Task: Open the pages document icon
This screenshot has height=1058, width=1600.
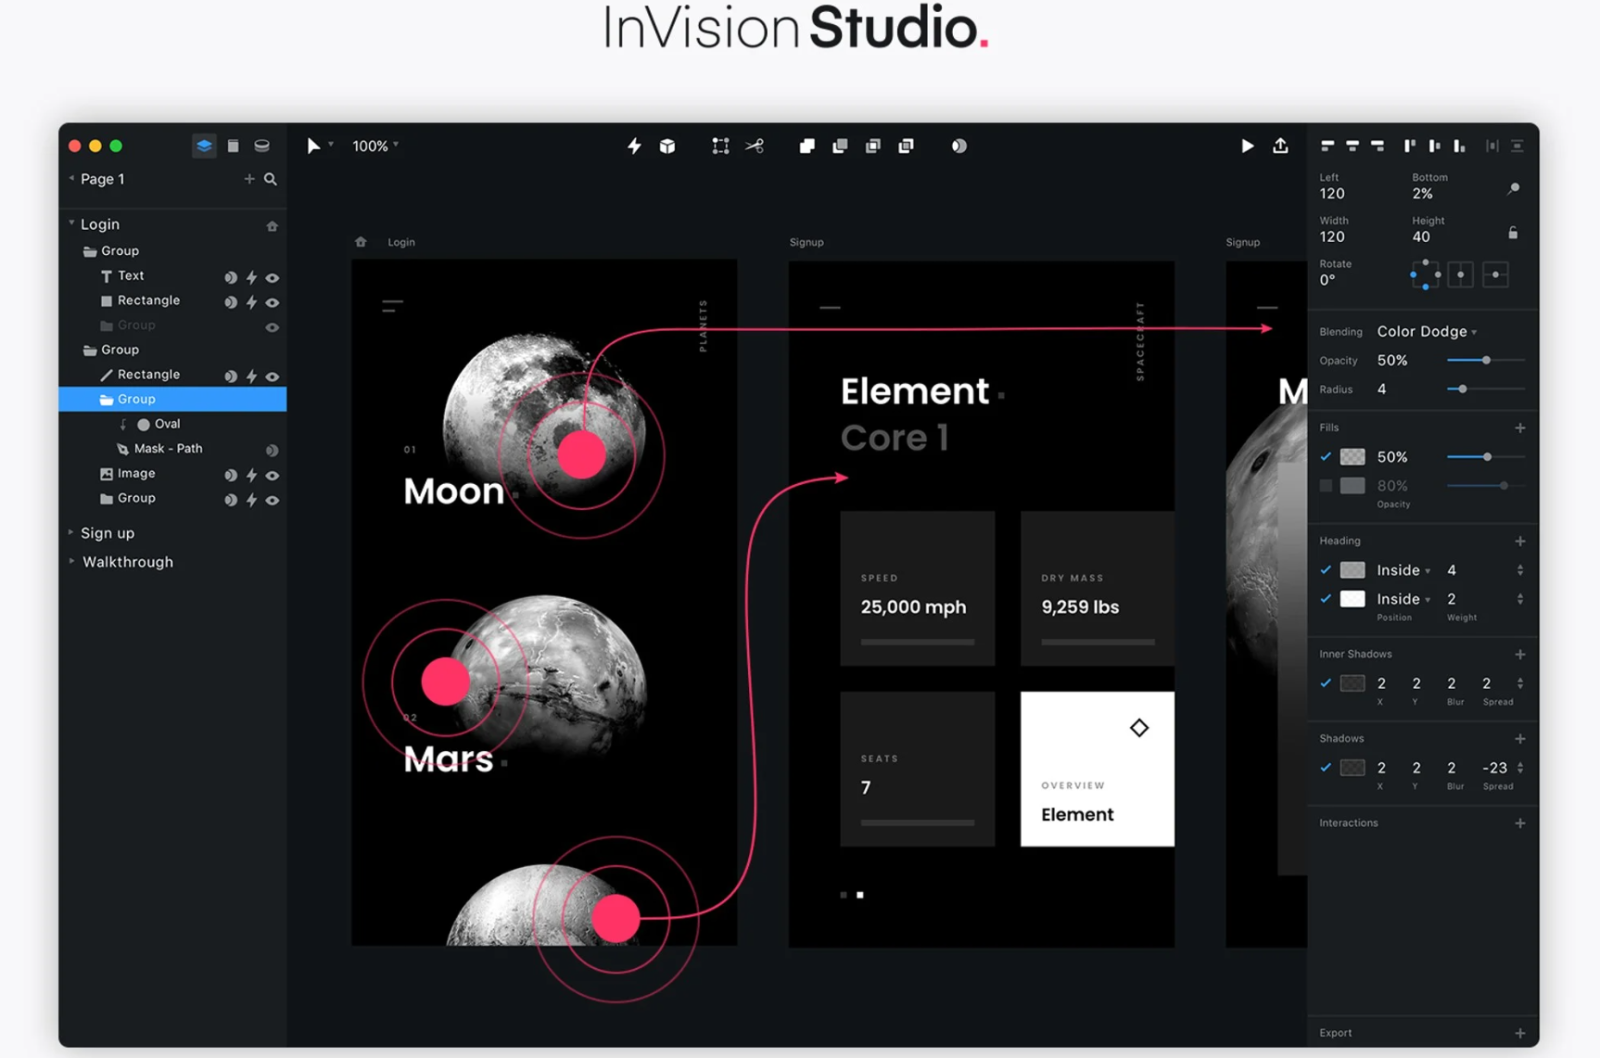Action: [x=233, y=146]
